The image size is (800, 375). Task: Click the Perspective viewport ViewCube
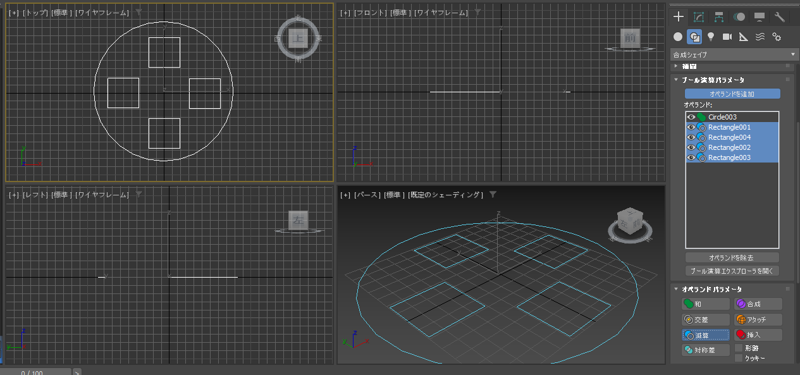click(630, 221)
